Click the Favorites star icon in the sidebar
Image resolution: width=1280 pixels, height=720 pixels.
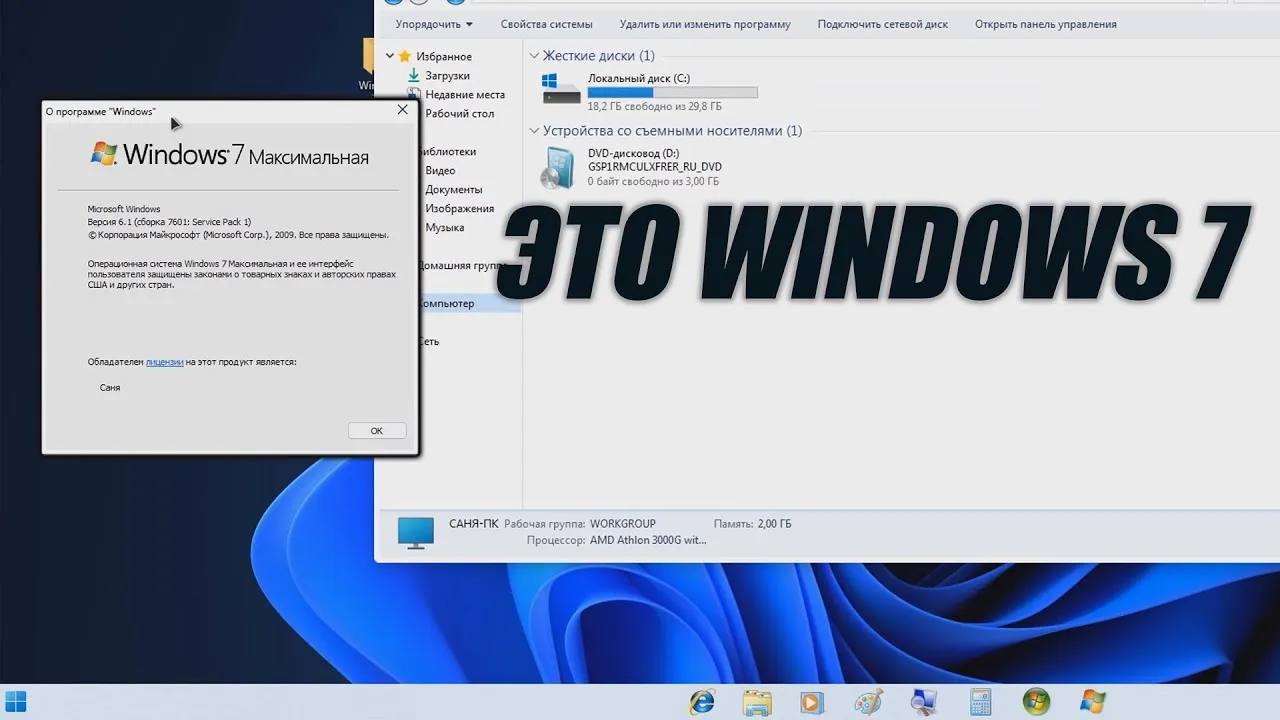click(405, 56)
